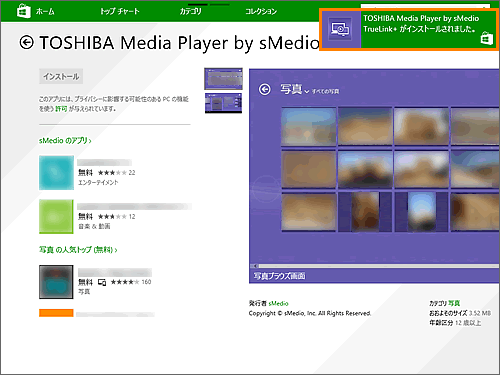Click the Windows Store bag icon

[x=24, y=11]
